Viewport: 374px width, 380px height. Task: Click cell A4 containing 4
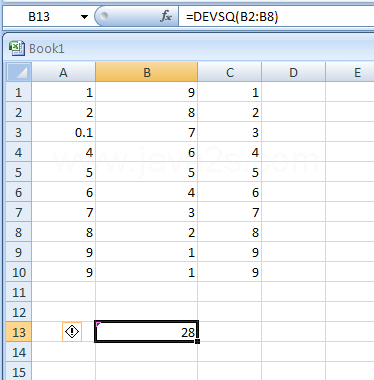[64, 152]
